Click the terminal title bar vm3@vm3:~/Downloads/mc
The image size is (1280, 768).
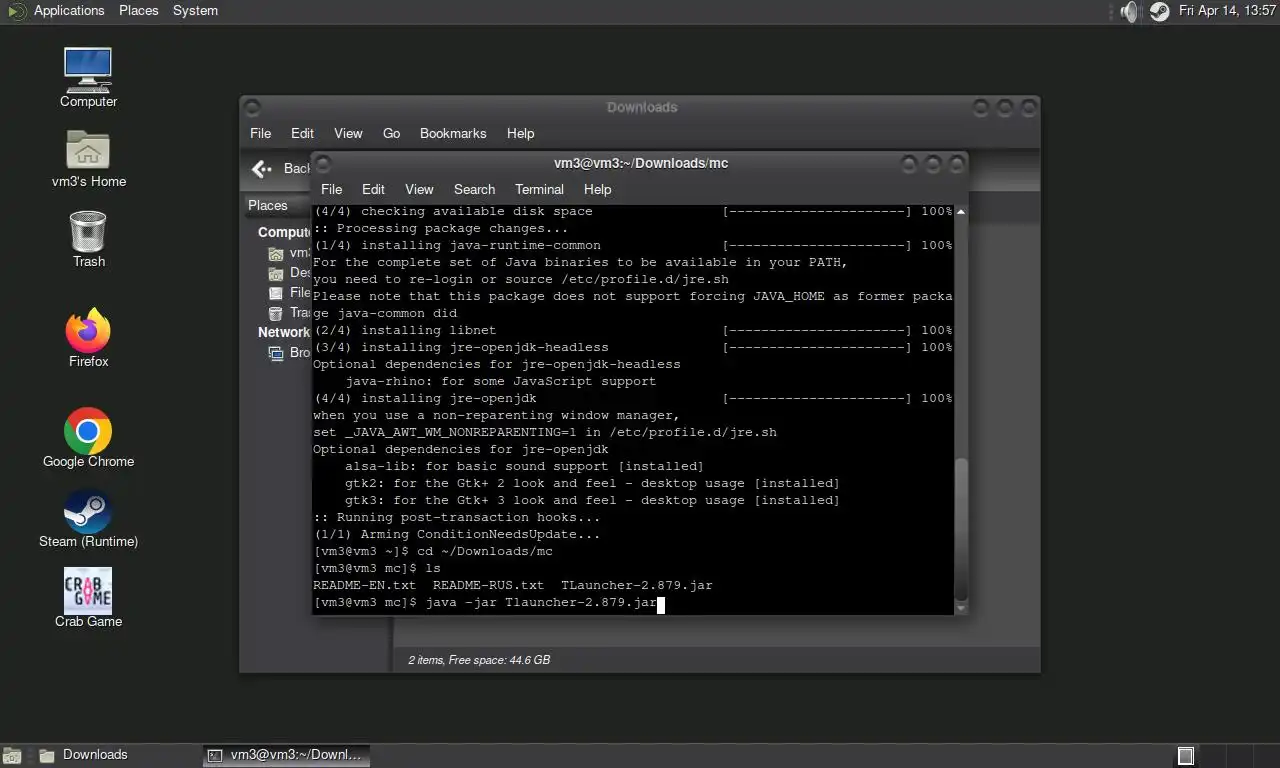pos(641,163)
